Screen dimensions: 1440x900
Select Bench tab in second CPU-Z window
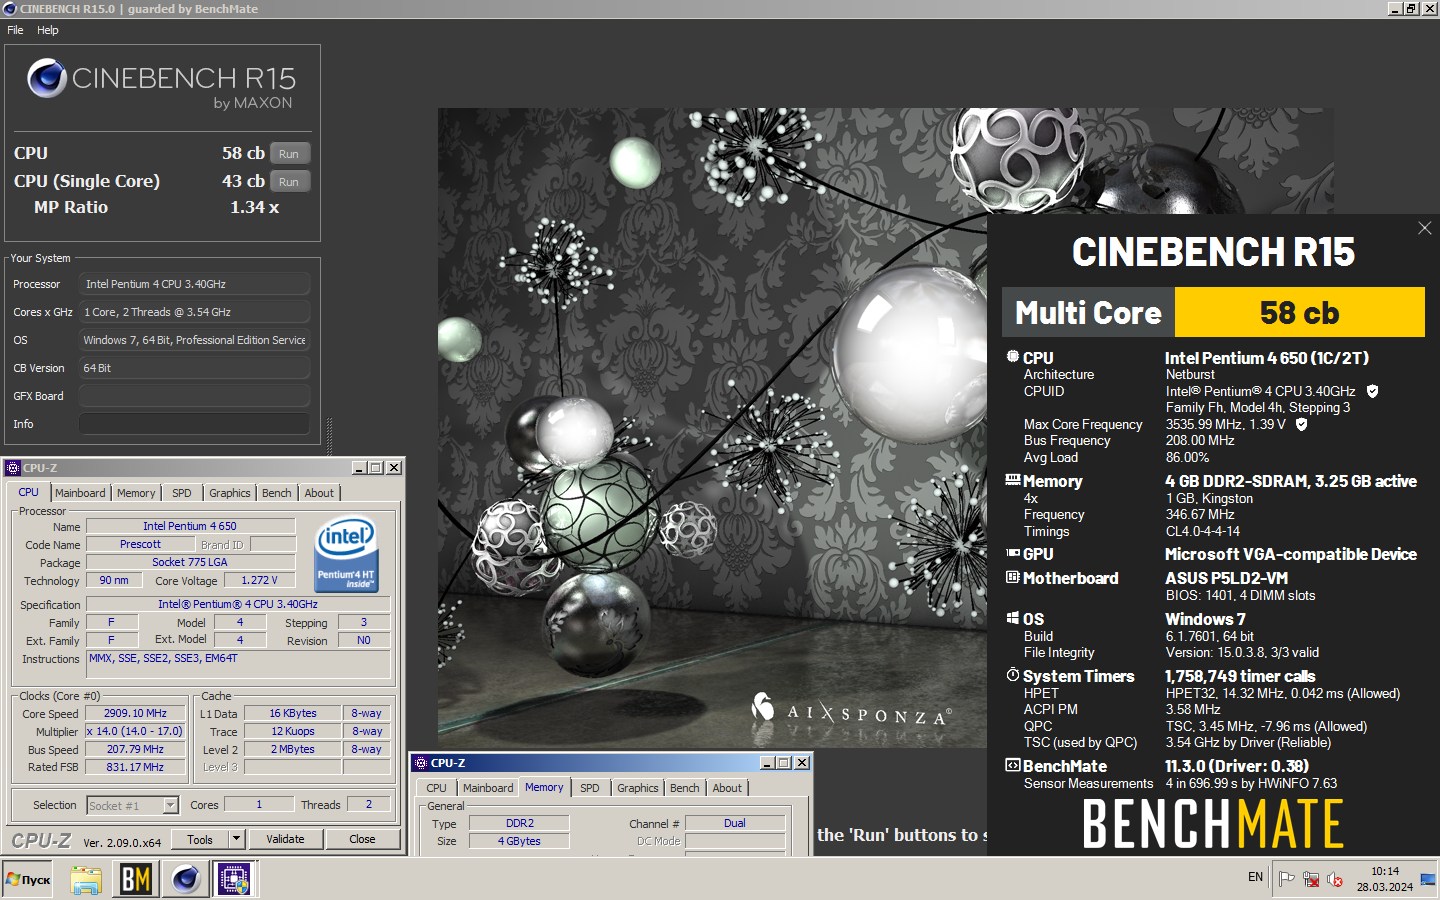click(685, 788)
